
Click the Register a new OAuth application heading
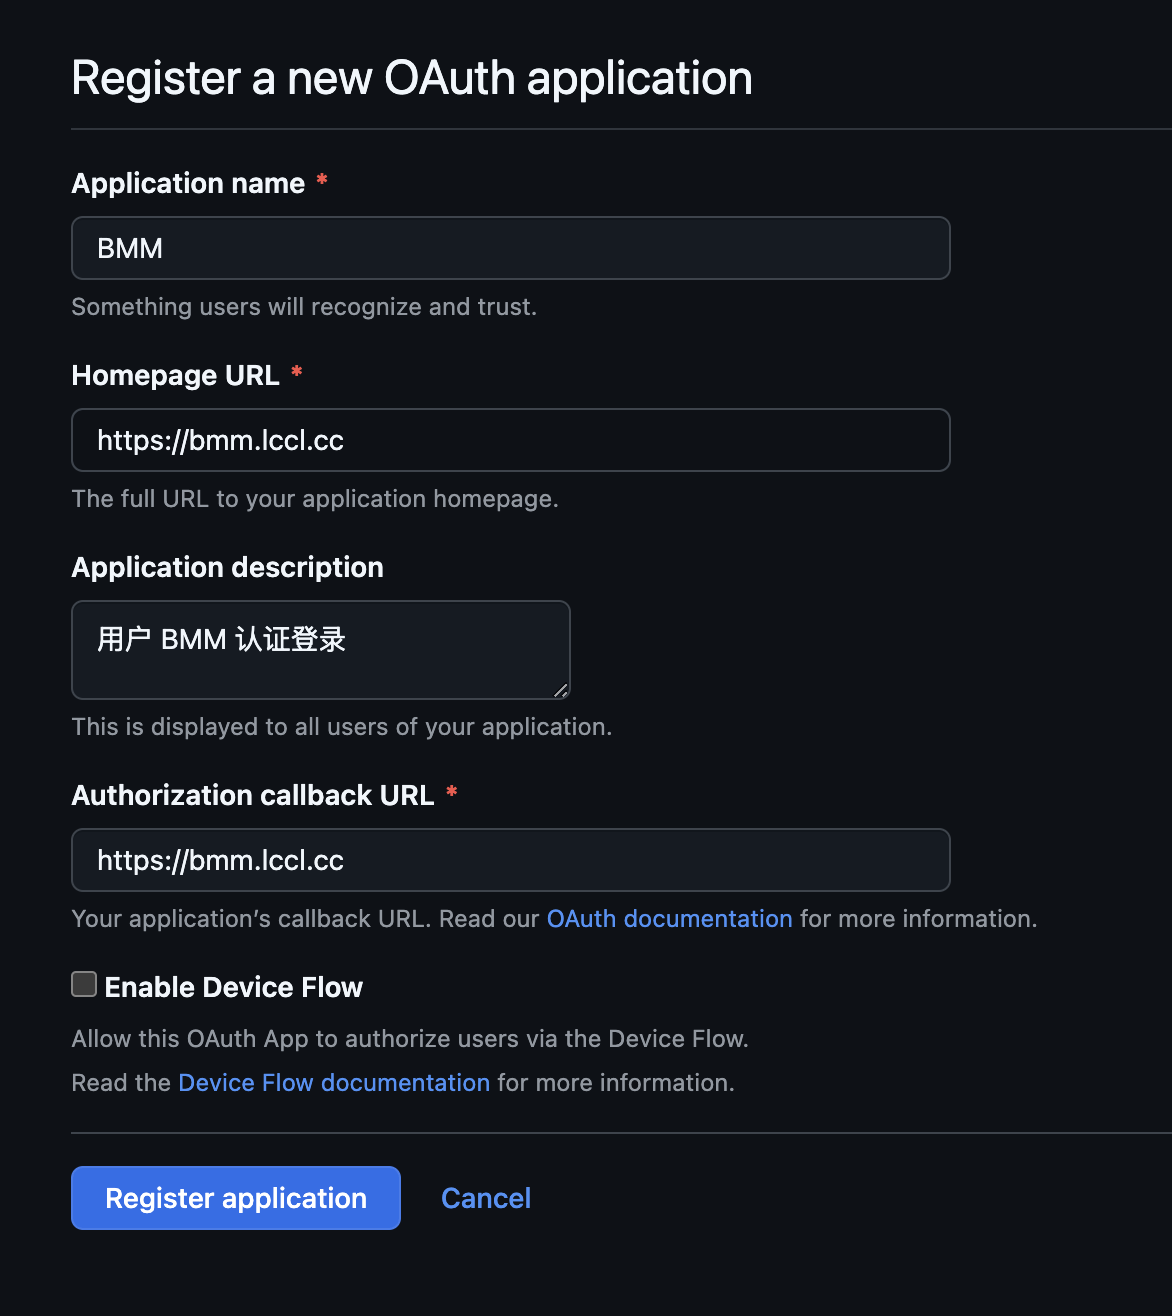tap(412, 78)
